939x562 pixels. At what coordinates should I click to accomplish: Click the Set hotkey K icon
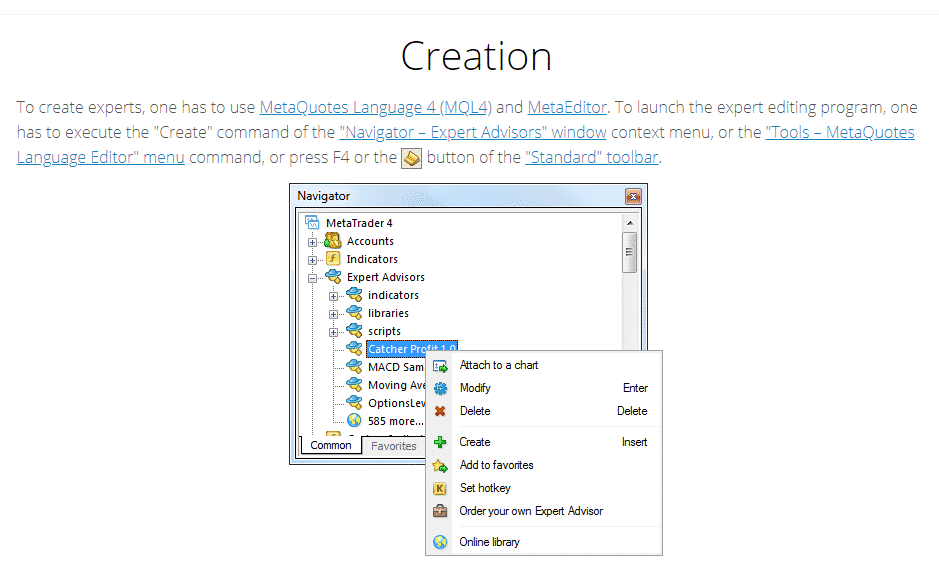coord(440,488)
